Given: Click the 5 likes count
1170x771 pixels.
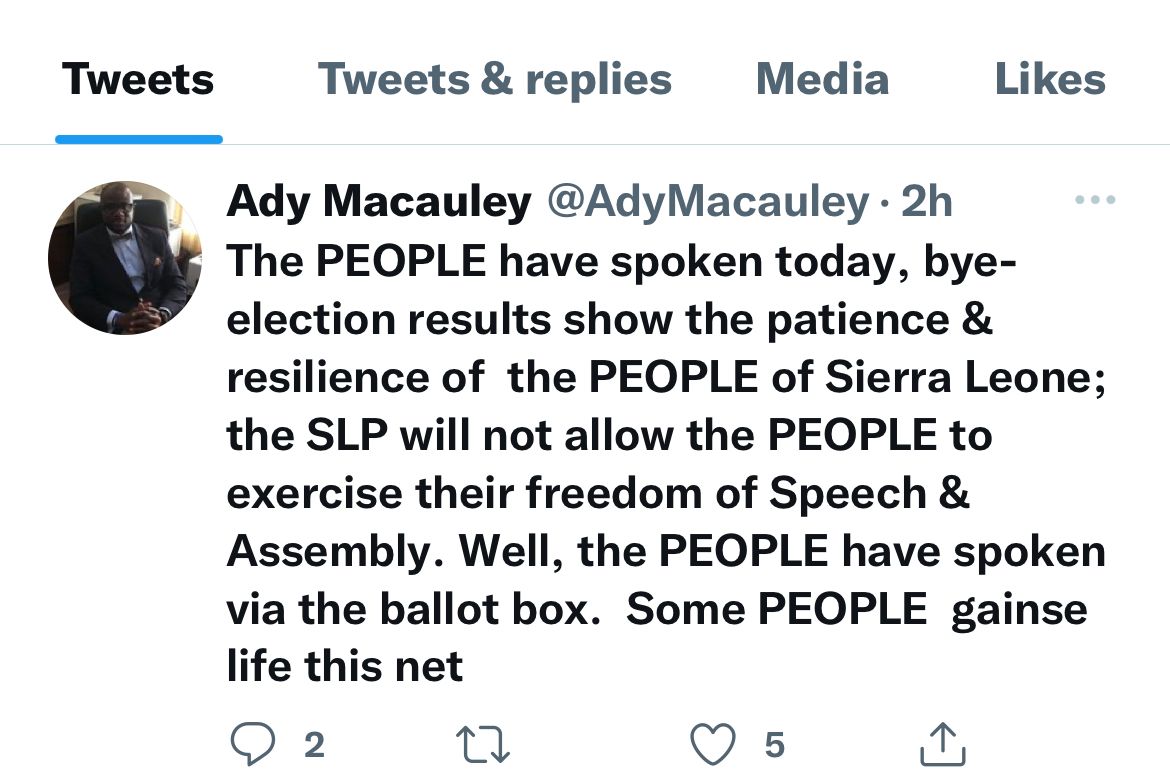Looking at the screenshot, I should 774,745.
